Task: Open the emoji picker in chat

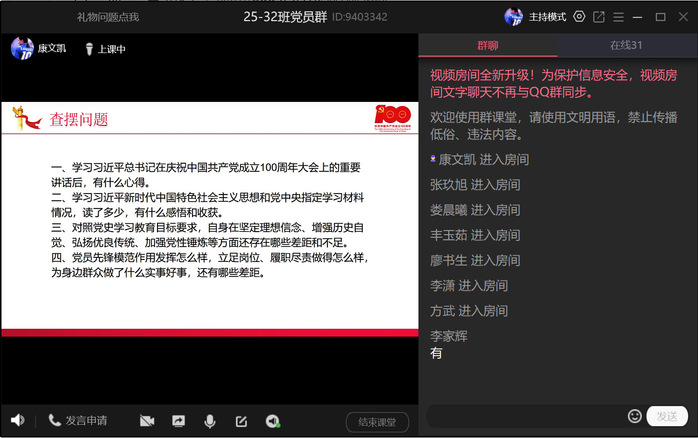Action: [x=634, y=416]
